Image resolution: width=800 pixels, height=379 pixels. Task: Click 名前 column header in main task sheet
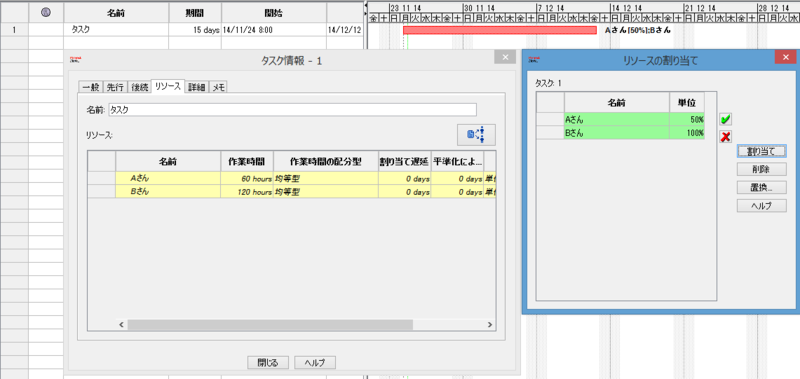pyautogui.click(x=116, y=14)
